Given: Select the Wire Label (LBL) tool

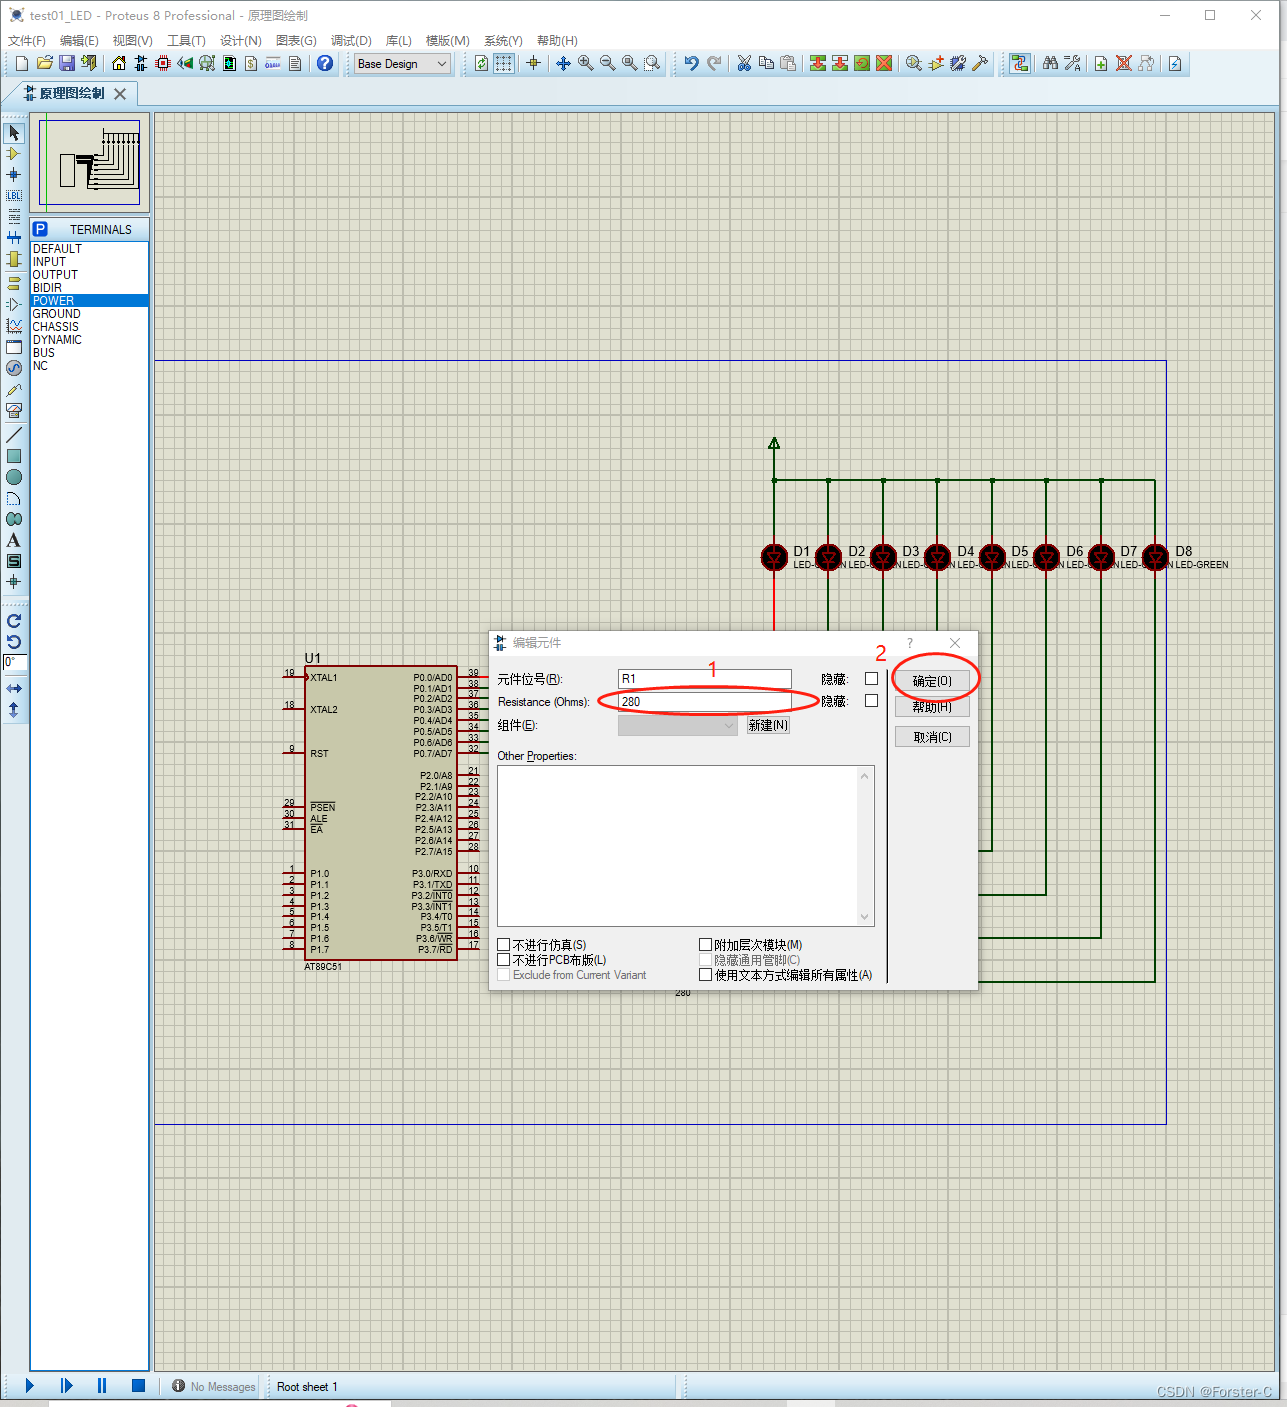Looking at the screenshot, I should click(14, 196).
